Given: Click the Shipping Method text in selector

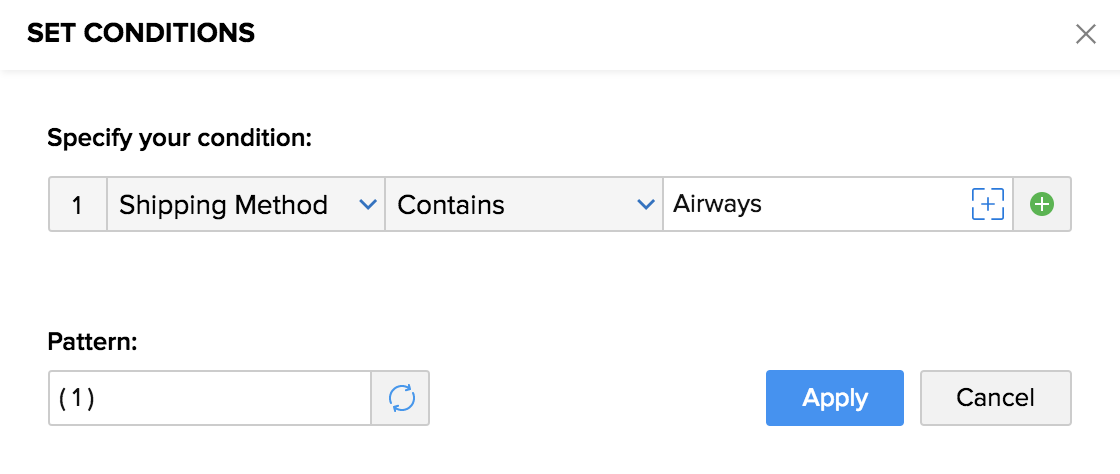Looking at the screenshot, I should 223,205.
